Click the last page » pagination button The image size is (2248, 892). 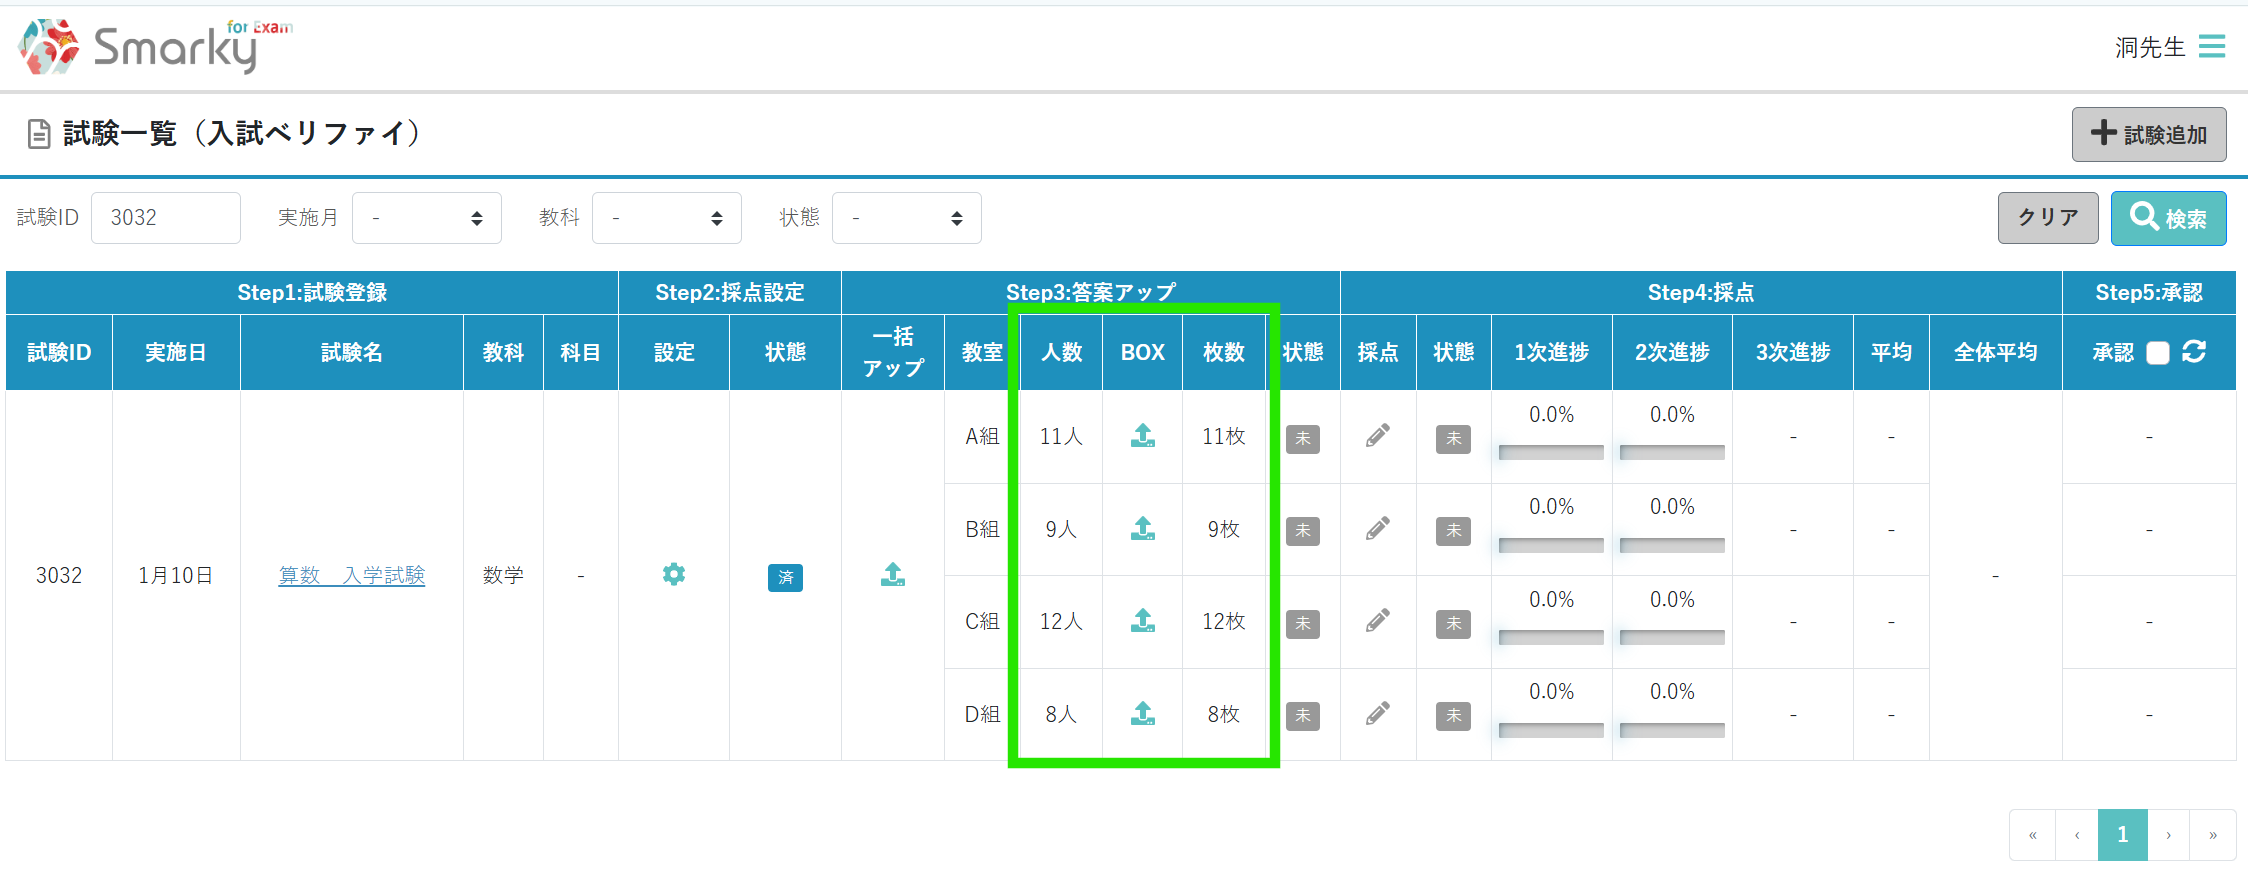2212,835
